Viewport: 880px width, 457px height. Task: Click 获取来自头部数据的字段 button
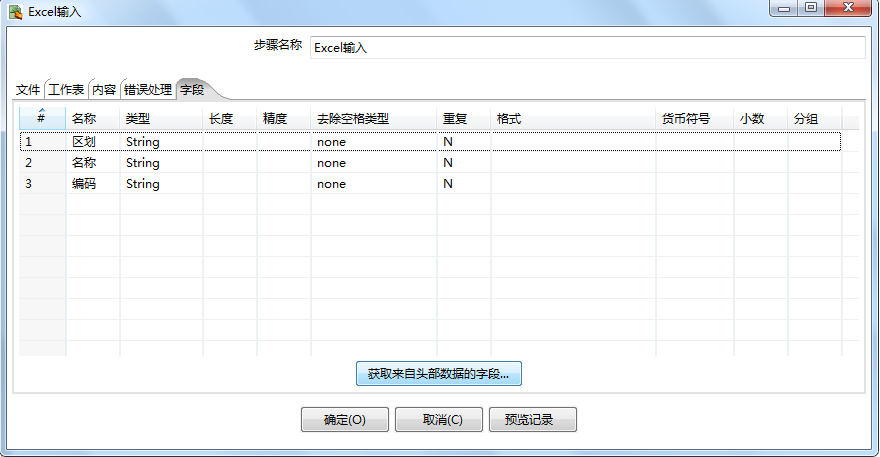[438, 374]
